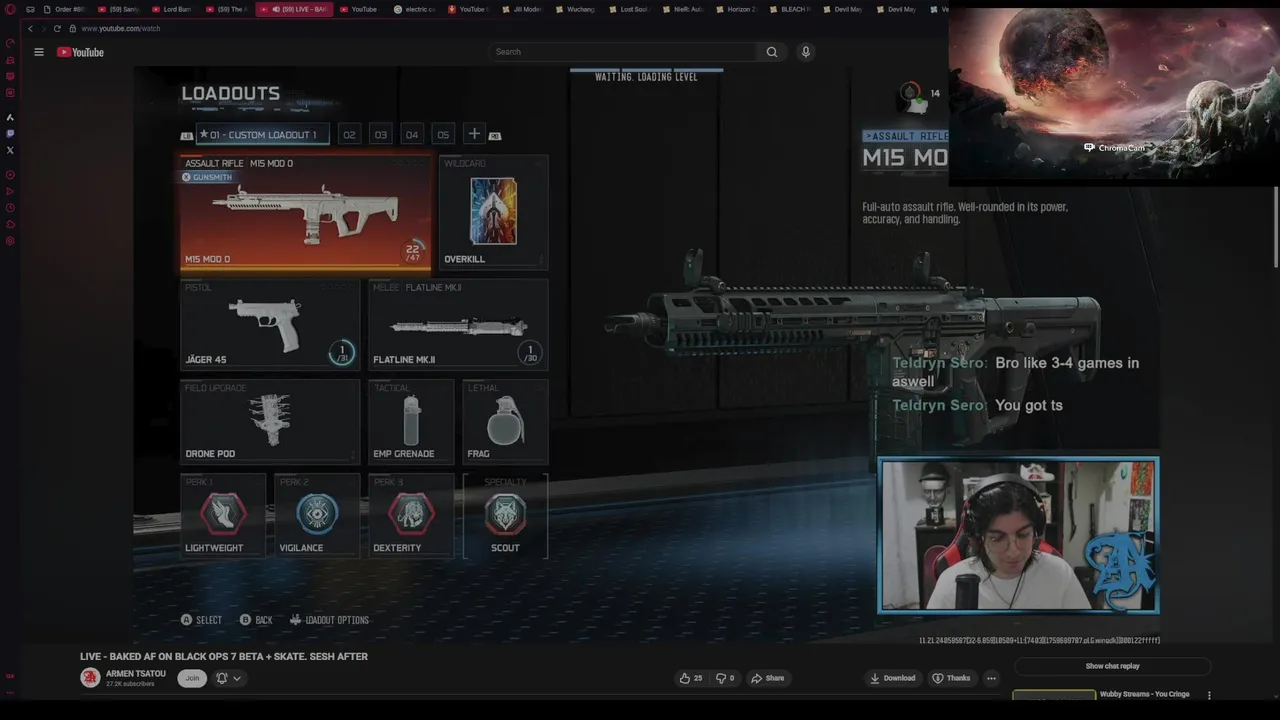The image size is (1280, 720).
Task: Click the notification bell for Armen Tsatou
Action: click(x=222, y=678)
